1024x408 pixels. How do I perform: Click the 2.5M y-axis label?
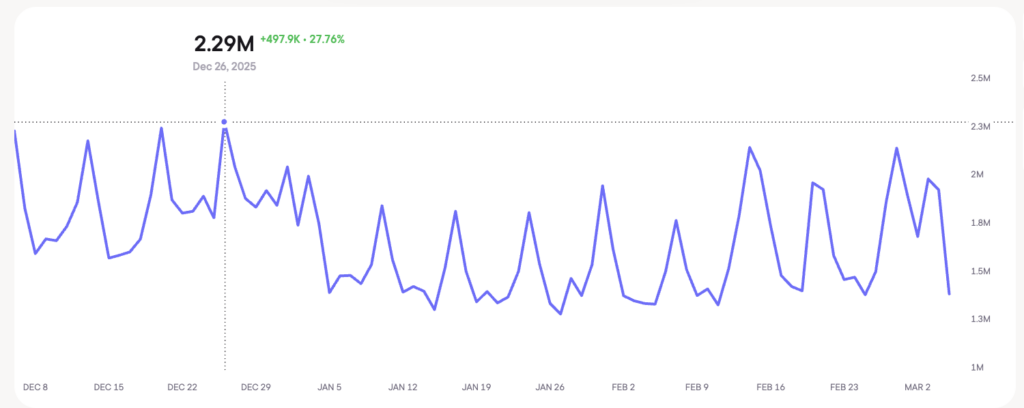979,79
